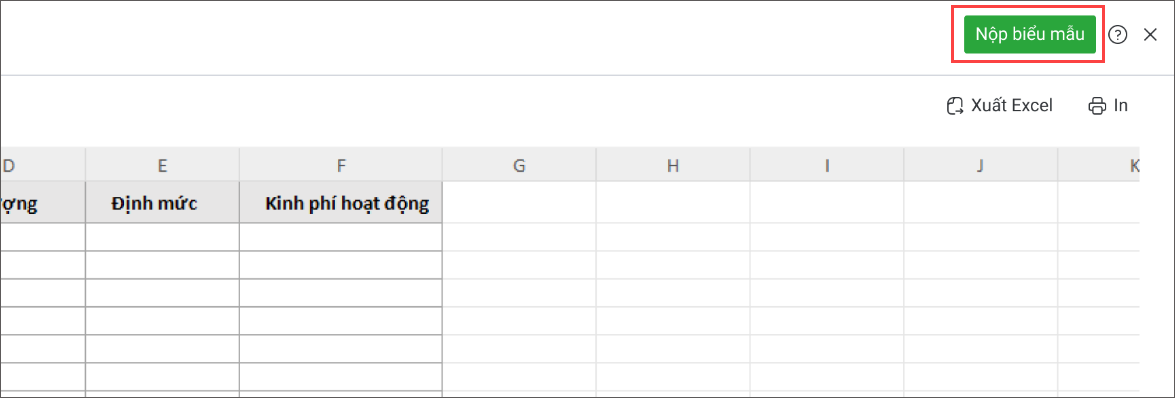
Task: Select column F header
Action: tap(341, 166)
